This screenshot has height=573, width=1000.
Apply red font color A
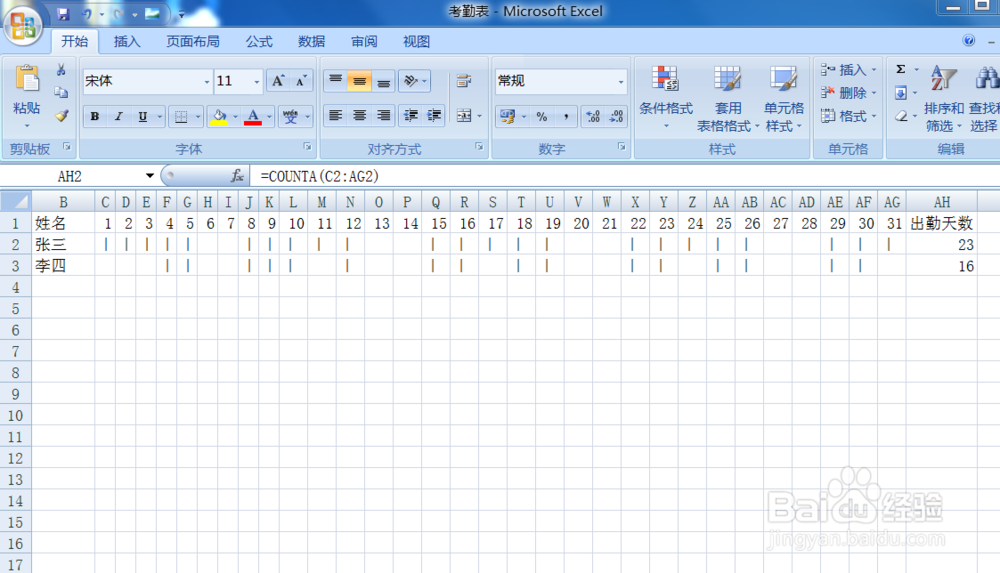coord(253,117)
